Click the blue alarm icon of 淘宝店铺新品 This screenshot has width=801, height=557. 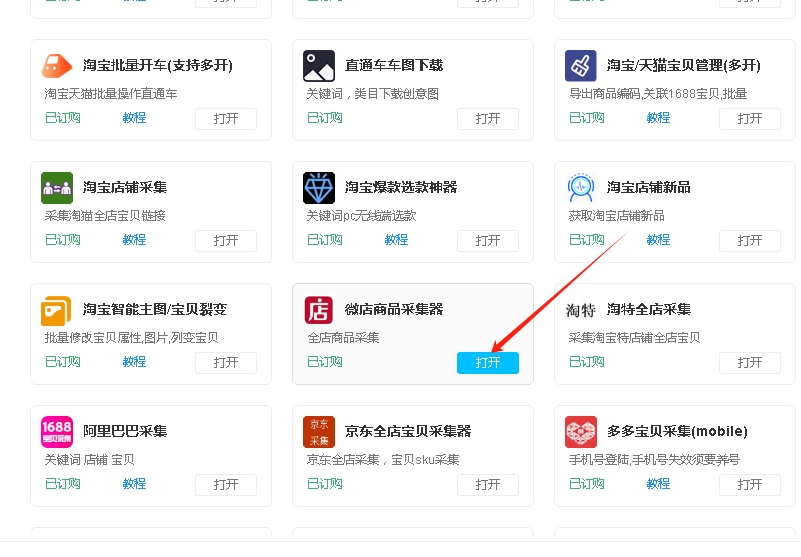[581, 188]
